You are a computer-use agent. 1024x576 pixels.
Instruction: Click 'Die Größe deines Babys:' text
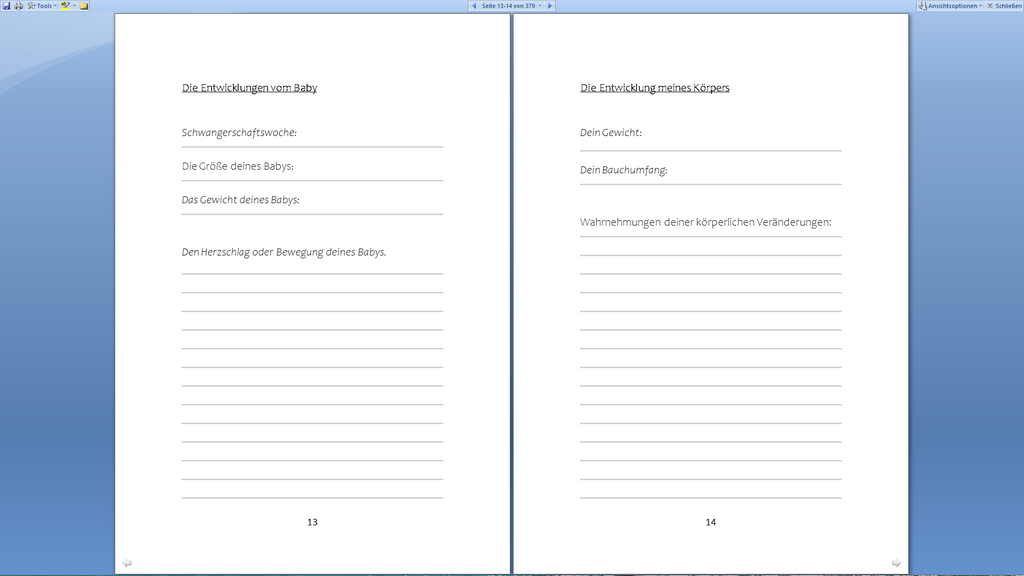(x=238, y=166)
